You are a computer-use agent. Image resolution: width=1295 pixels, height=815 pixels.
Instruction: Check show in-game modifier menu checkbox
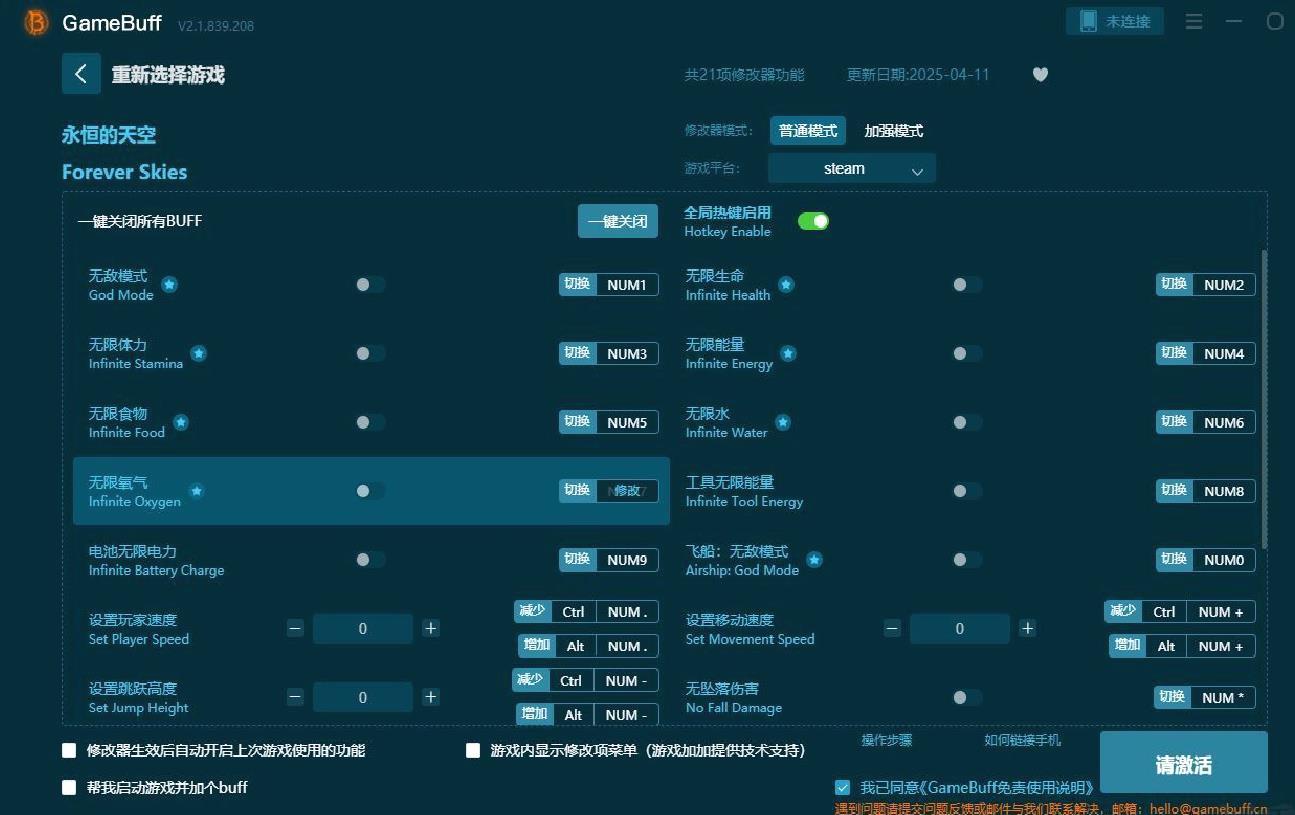pos(473,750)
